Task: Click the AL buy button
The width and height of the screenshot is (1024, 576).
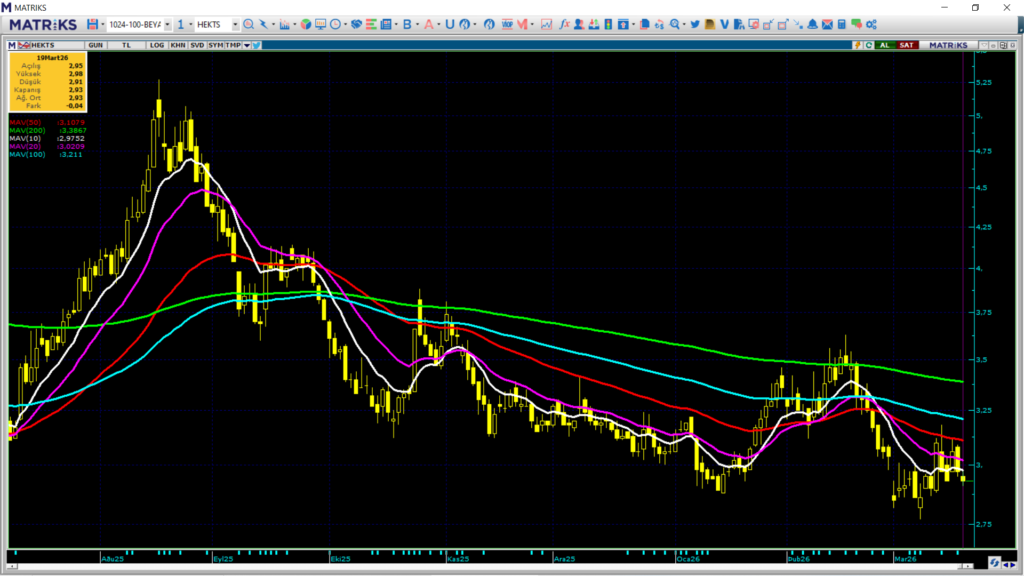Action: 884,45
